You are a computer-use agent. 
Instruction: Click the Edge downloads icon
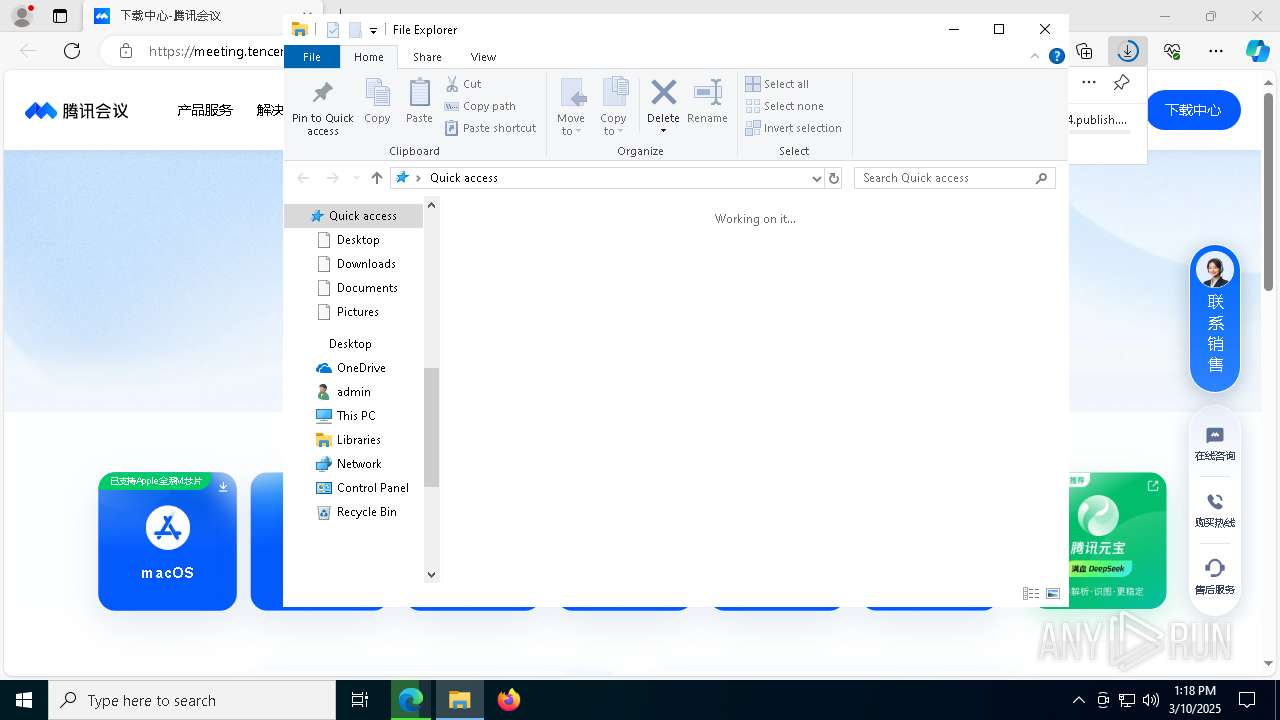point(1128,50)
